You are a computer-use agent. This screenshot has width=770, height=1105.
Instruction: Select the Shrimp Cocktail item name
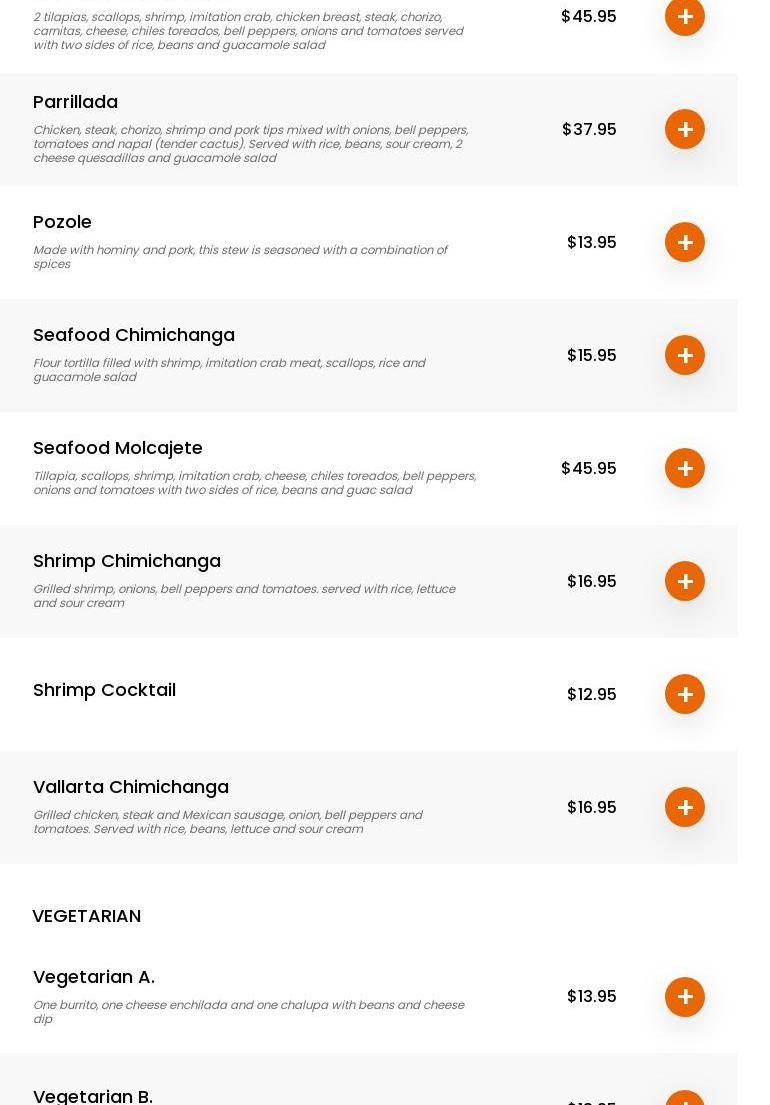(x=104, y=690)
